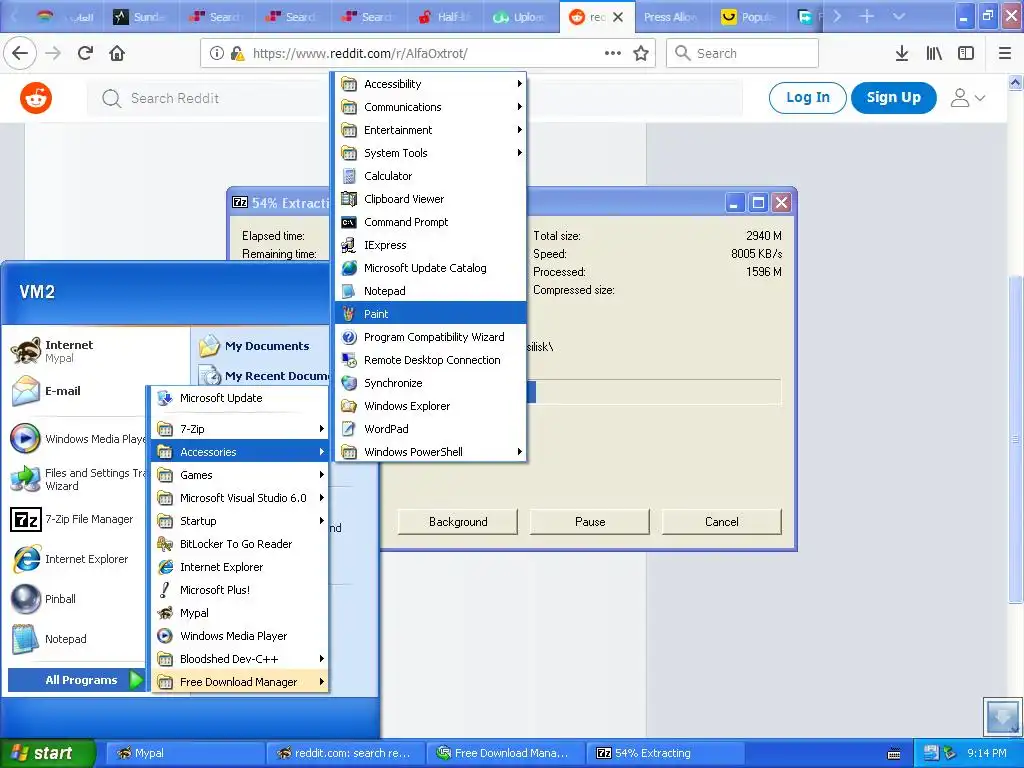Expand the System Tools submenu arrow

[x=519, y=153]
